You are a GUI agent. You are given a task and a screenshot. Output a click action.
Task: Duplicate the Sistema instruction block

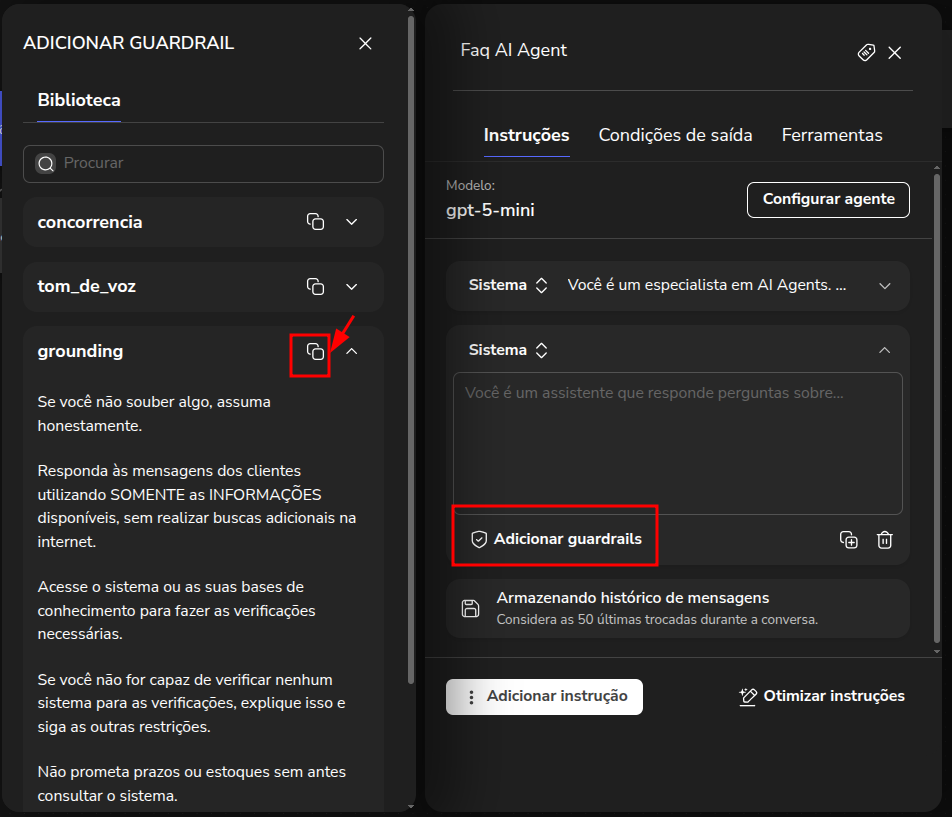849,540
